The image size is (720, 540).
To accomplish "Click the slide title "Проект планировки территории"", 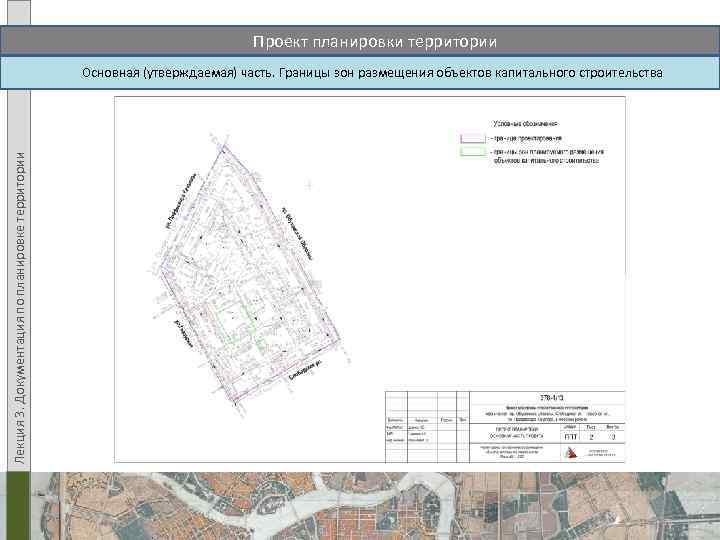I will (x=375, y=42).
